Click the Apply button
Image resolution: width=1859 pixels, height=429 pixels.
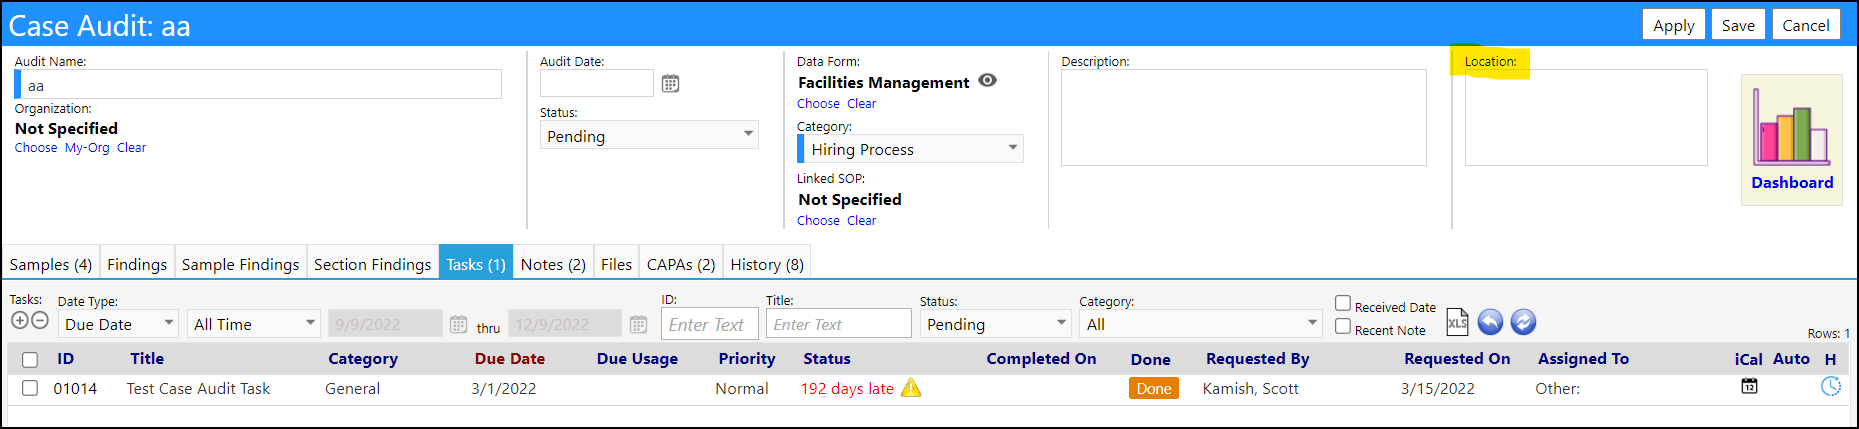coord(1674,25)
